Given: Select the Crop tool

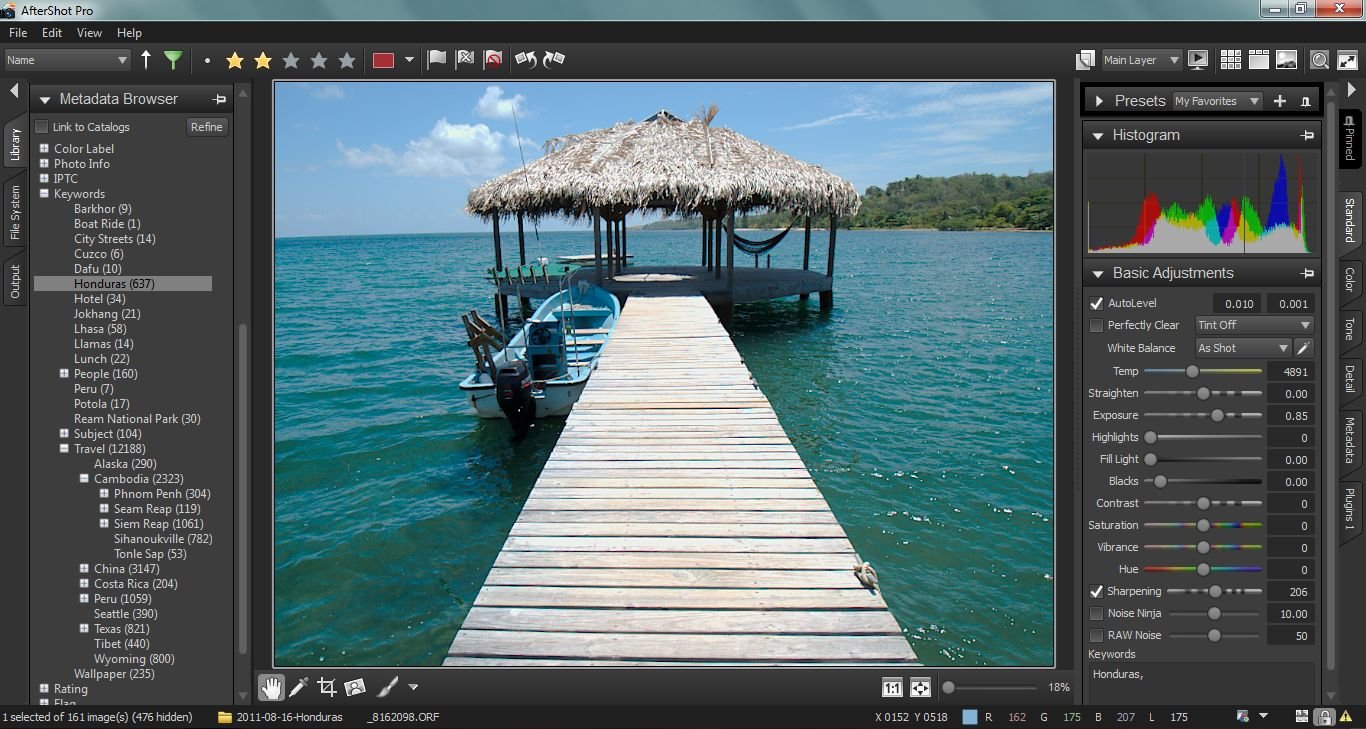Looking at the screenshot, I should click(326, 687).
